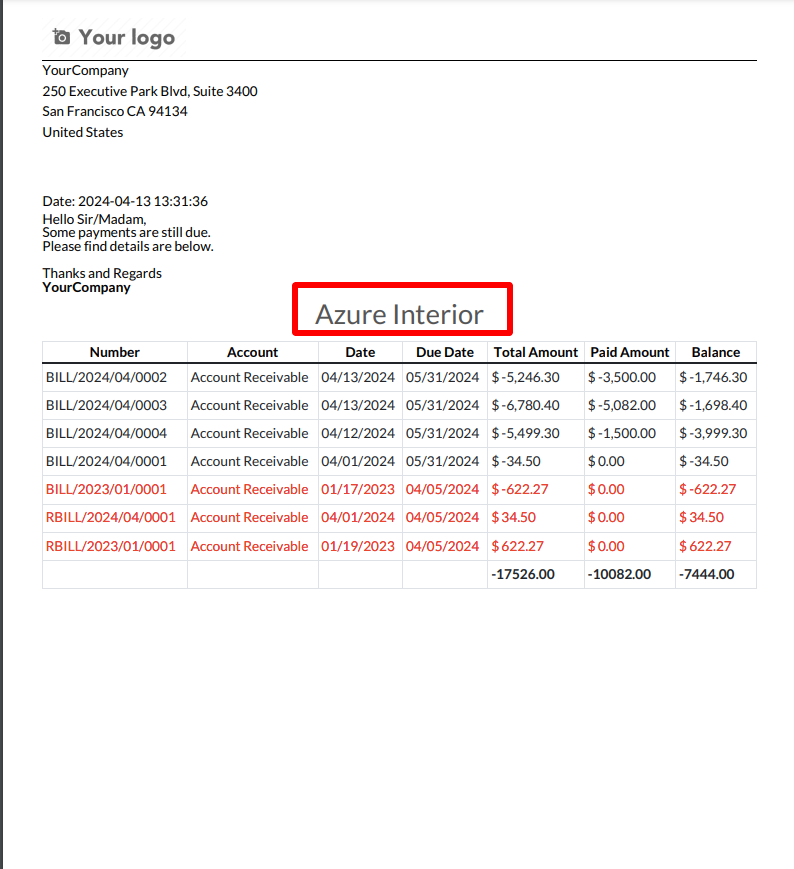
Task: Select bill number BILL/2024/04/0002
Action: pos(106,377)
